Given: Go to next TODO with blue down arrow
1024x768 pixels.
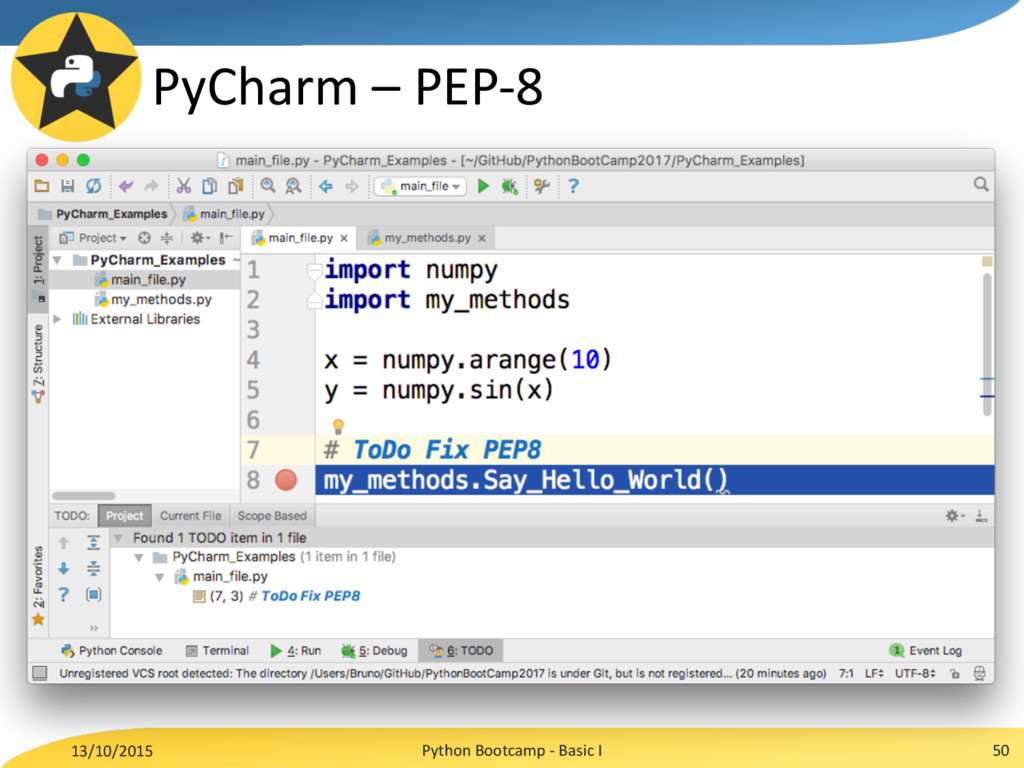Looking at the screenshot, I should pos(63,568).
